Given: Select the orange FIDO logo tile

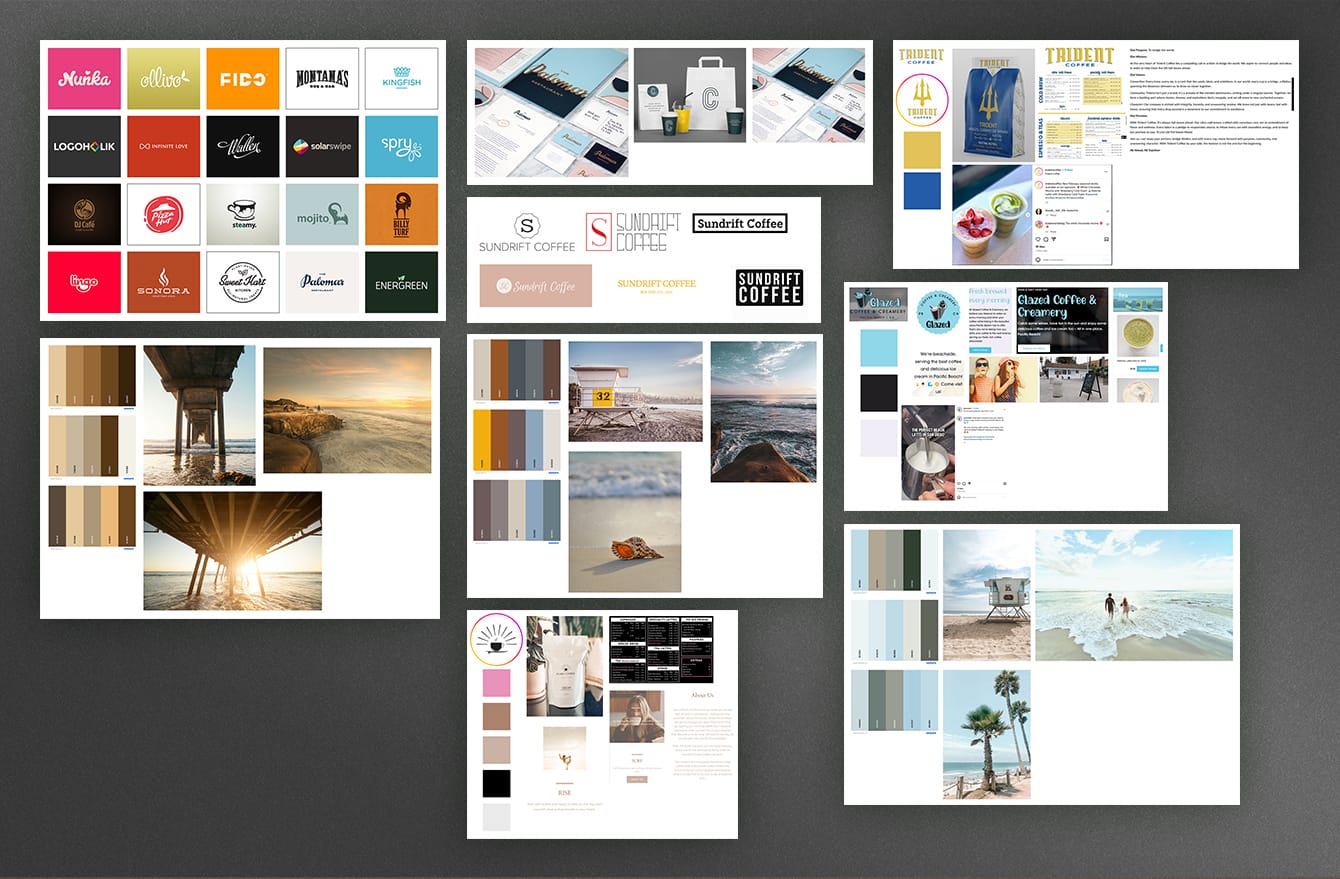Looking at the screenshot, I should (243, 79).
